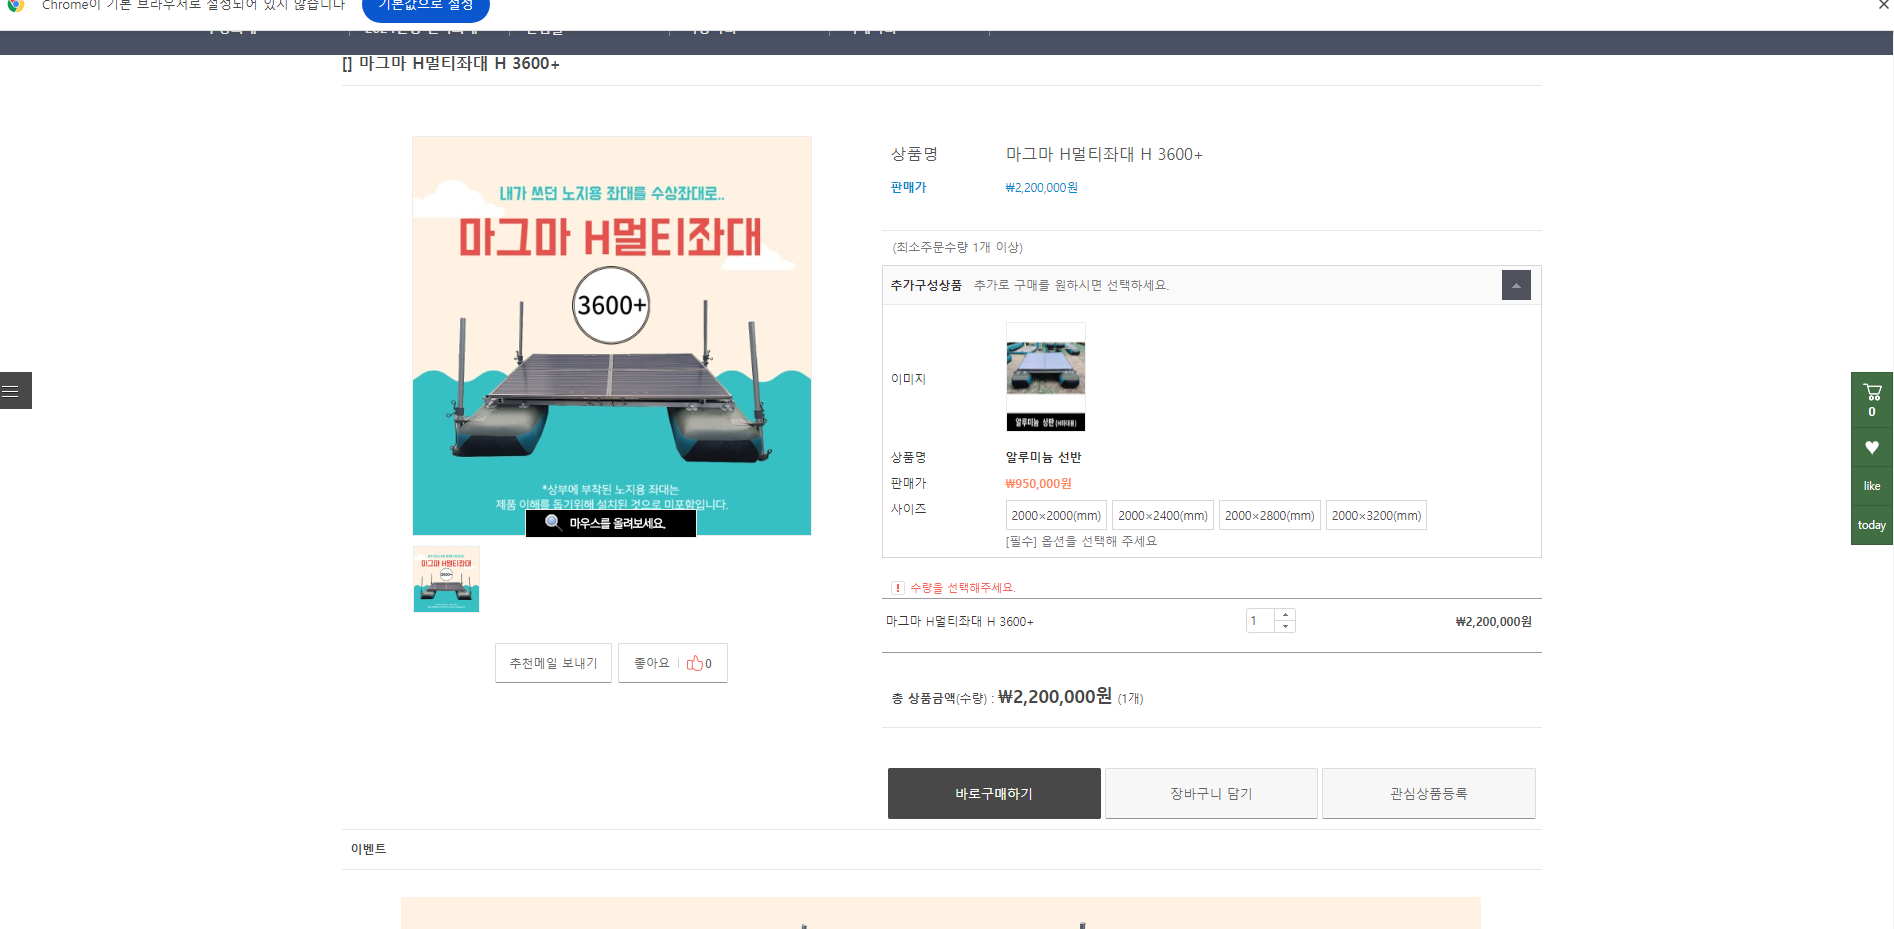Click the 수량을 선택해주세요 notice
This screenshot has height=929, width=1894.
[962, 587]
